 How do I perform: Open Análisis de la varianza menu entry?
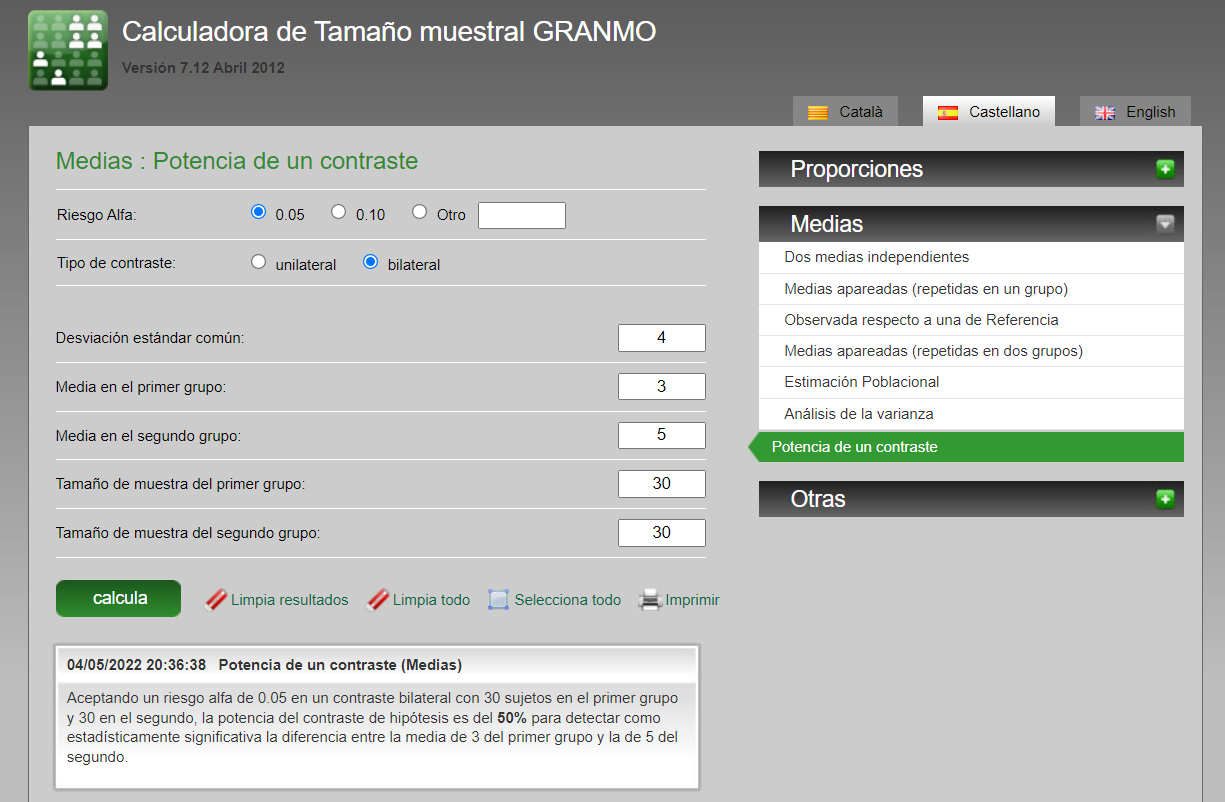pos(858,414)
